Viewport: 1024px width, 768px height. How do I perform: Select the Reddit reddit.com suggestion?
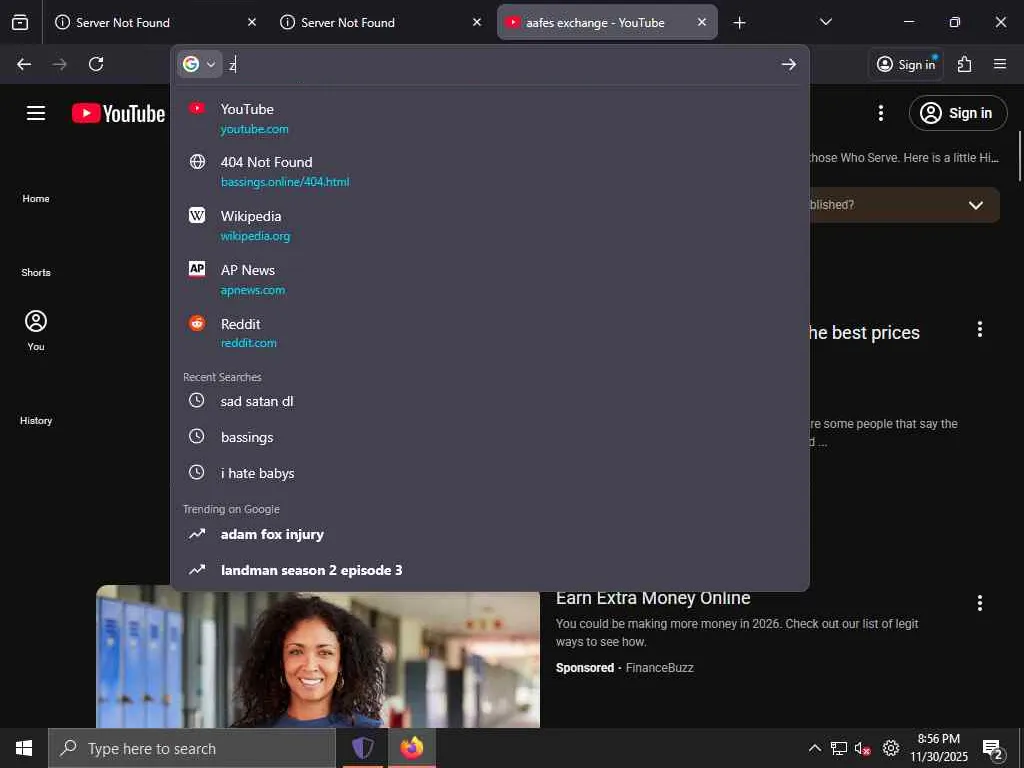[490, 333]
